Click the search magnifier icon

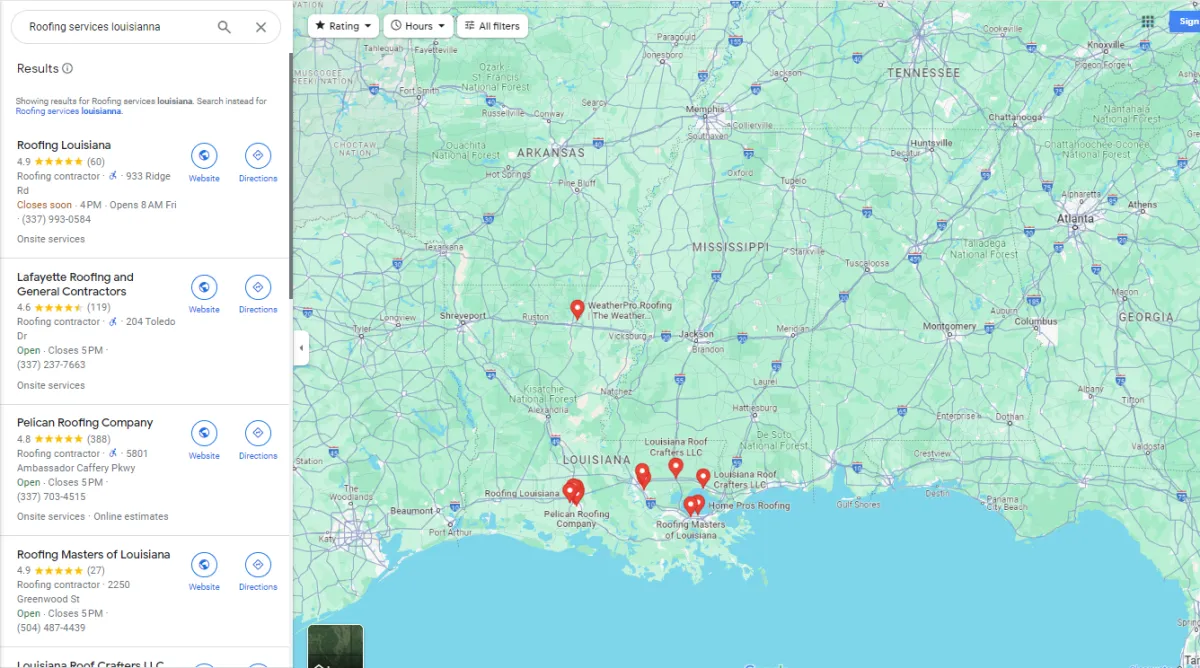224,27
